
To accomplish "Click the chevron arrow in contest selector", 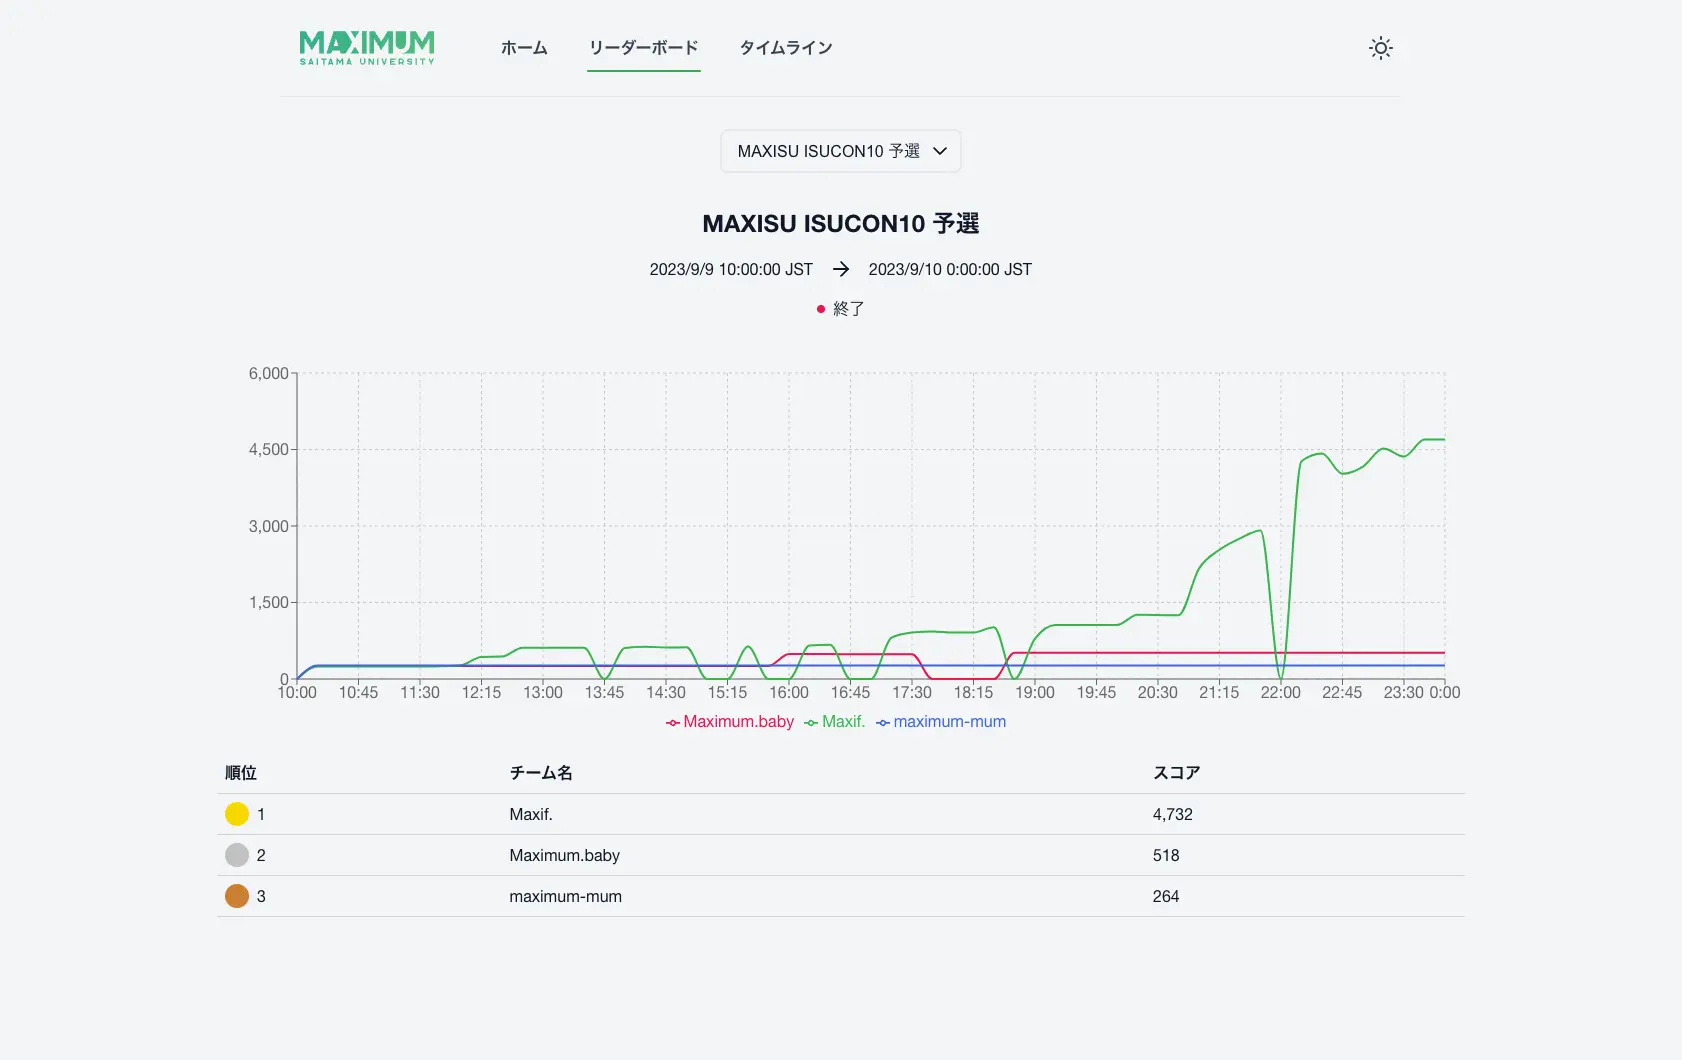I will coord(940,151).
